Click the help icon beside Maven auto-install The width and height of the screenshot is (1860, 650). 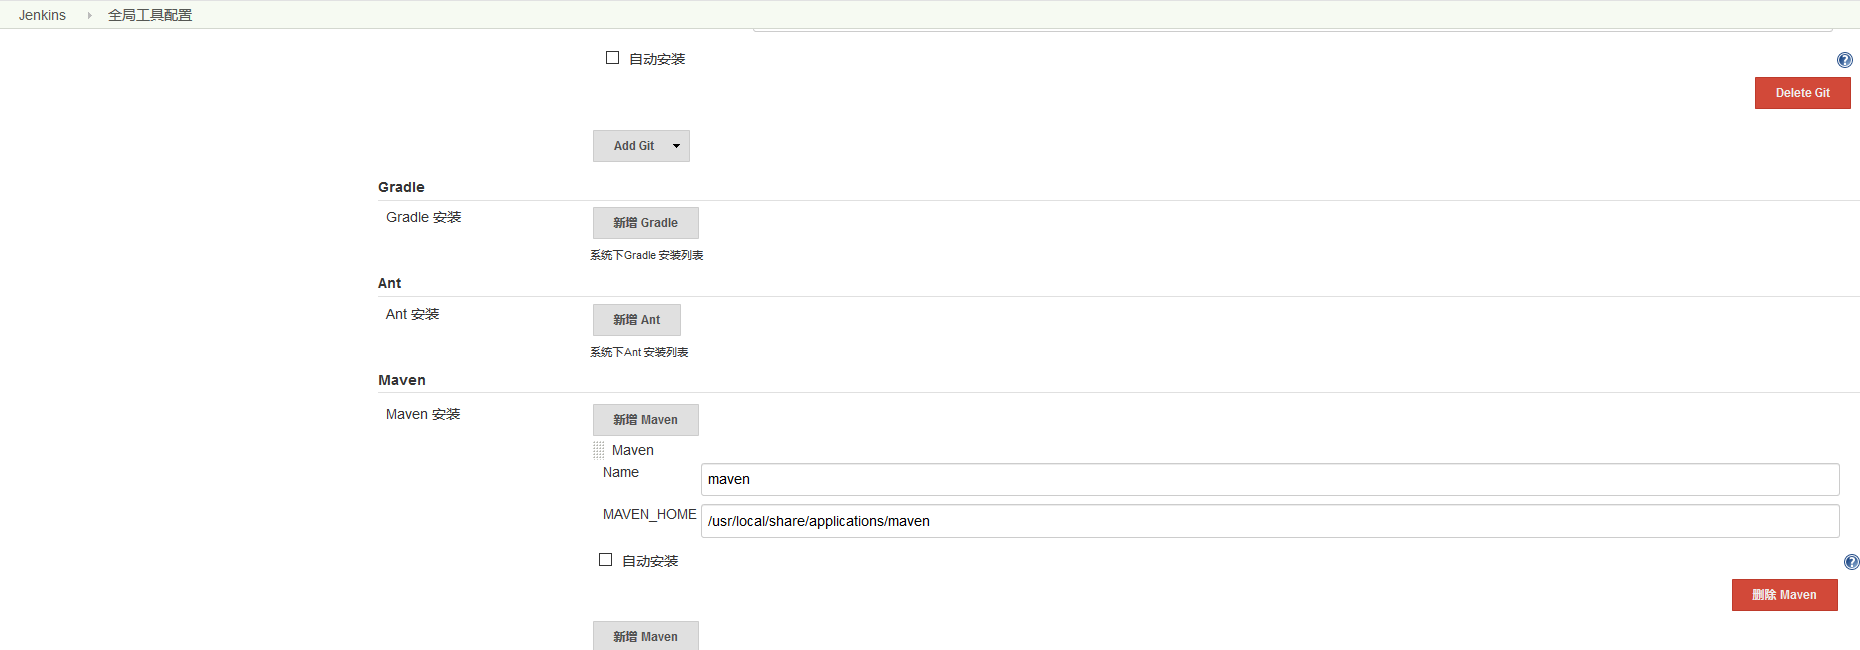(1852, 562)
